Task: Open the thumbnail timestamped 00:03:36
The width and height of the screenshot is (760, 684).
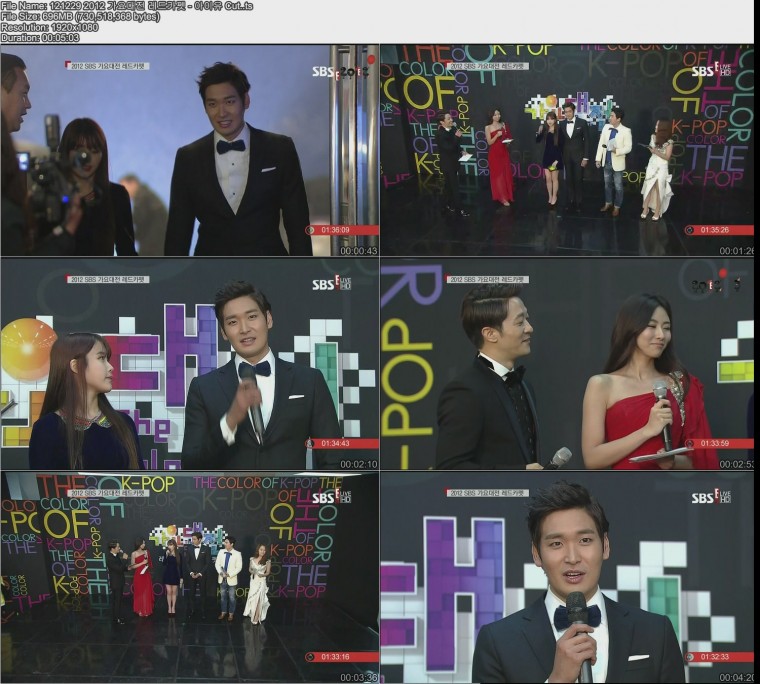Action: click(190, 577)
